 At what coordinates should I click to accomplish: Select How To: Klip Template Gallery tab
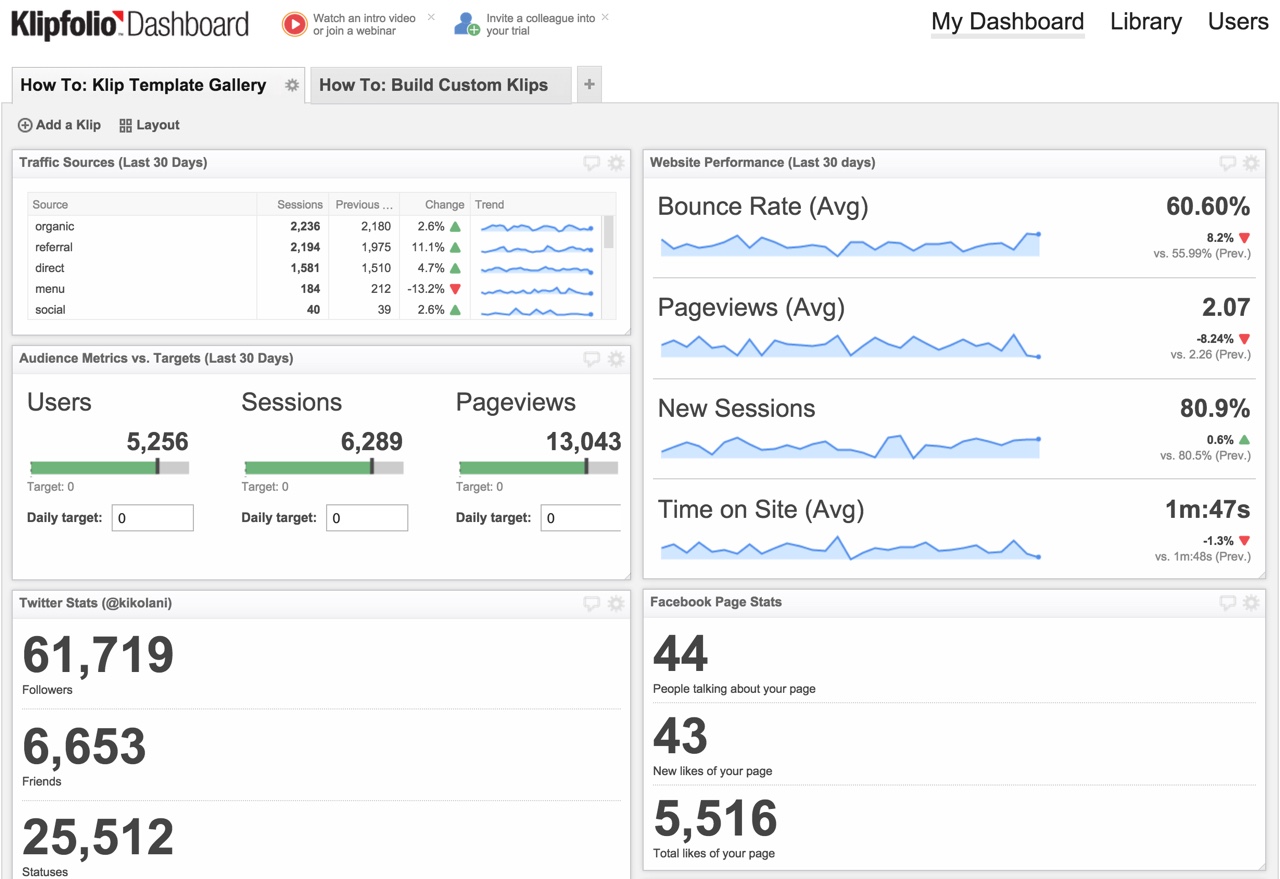click(143, 85)
